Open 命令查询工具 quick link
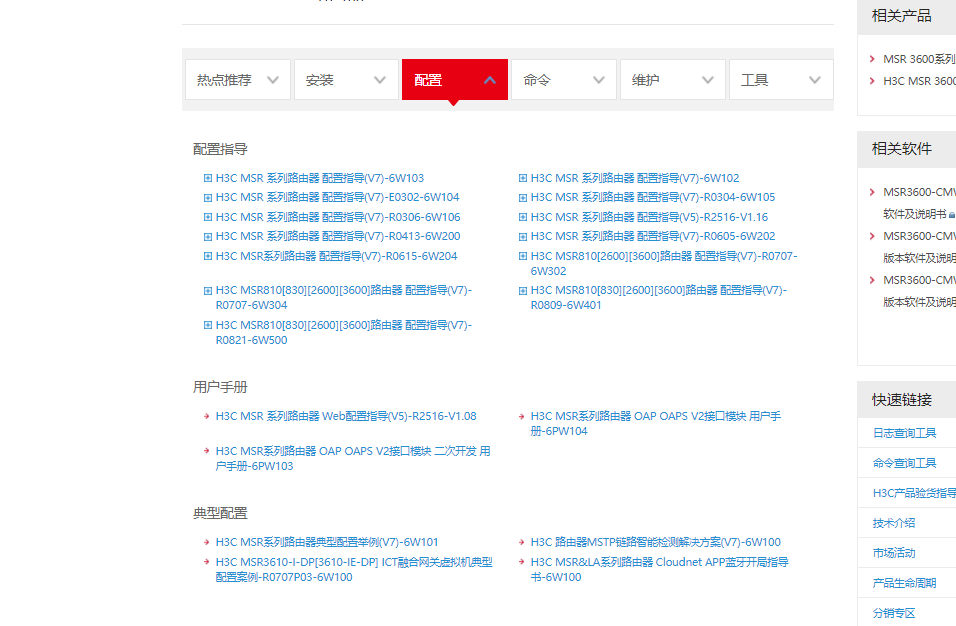This screenshot has width=956, height=626. point(904,463)
